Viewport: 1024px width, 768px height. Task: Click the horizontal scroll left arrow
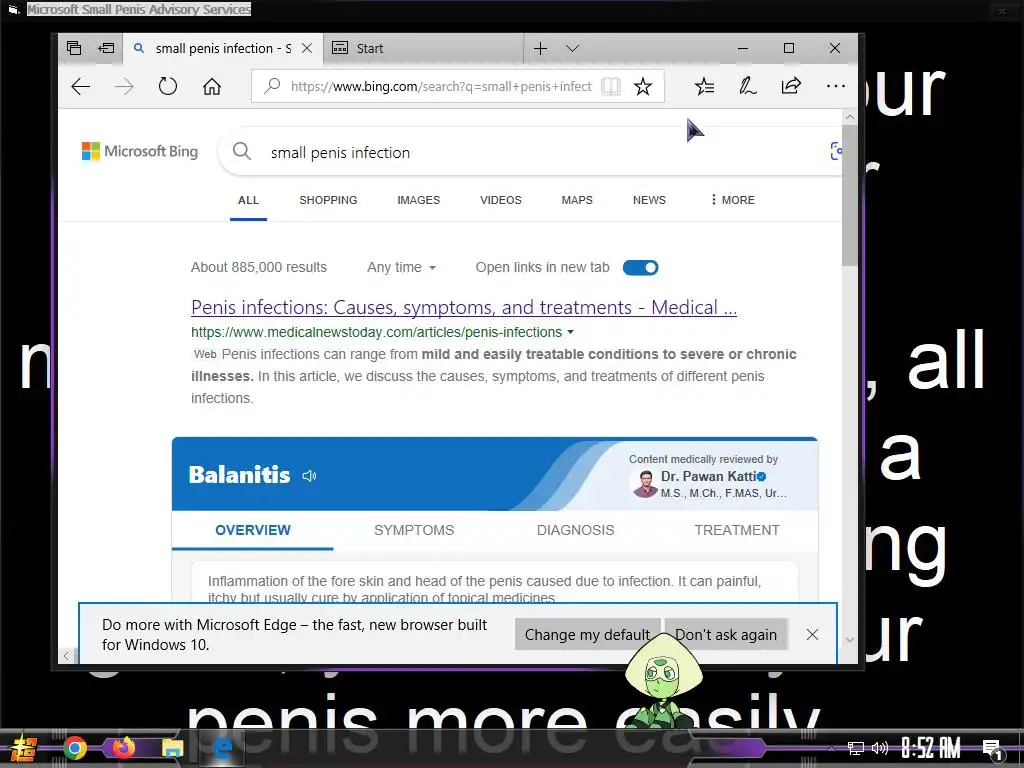tap(66, 655)
